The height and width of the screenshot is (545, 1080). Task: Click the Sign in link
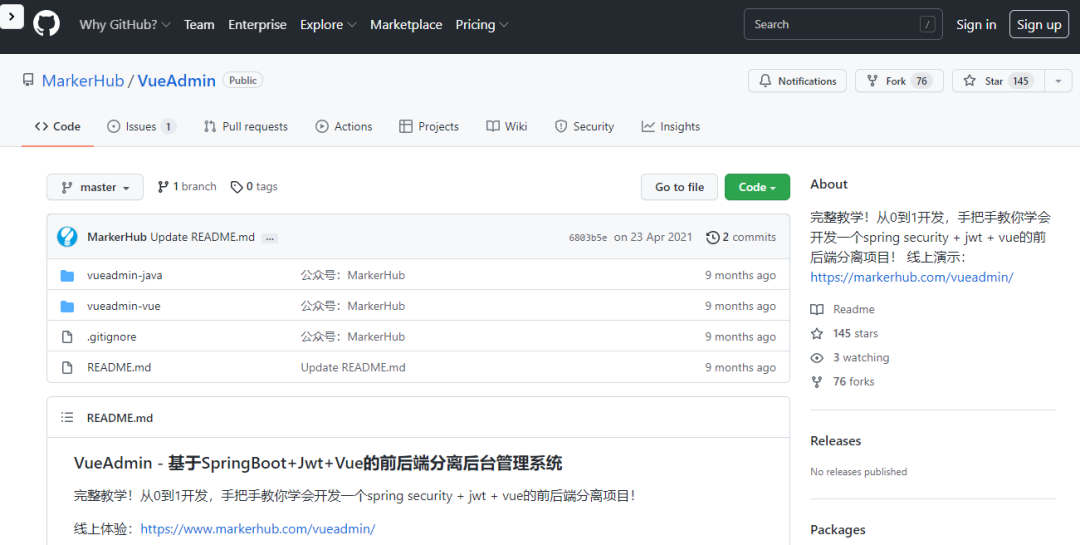tap(976, 24)
